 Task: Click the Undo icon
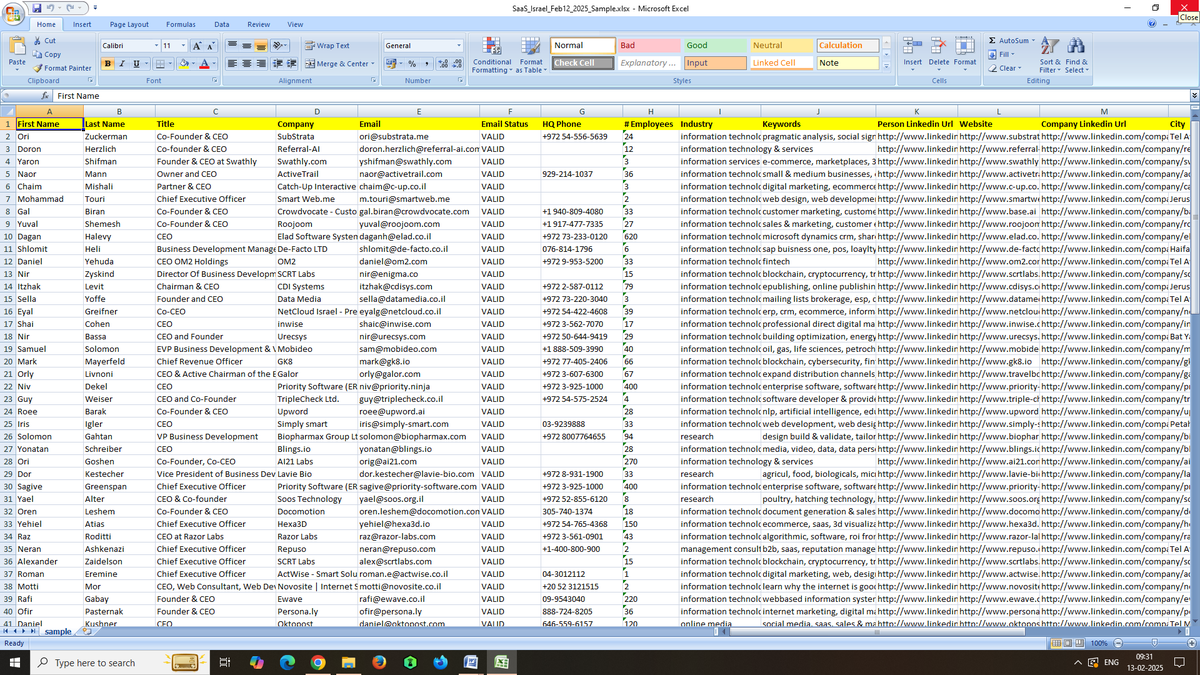click(x=48, y=8)
